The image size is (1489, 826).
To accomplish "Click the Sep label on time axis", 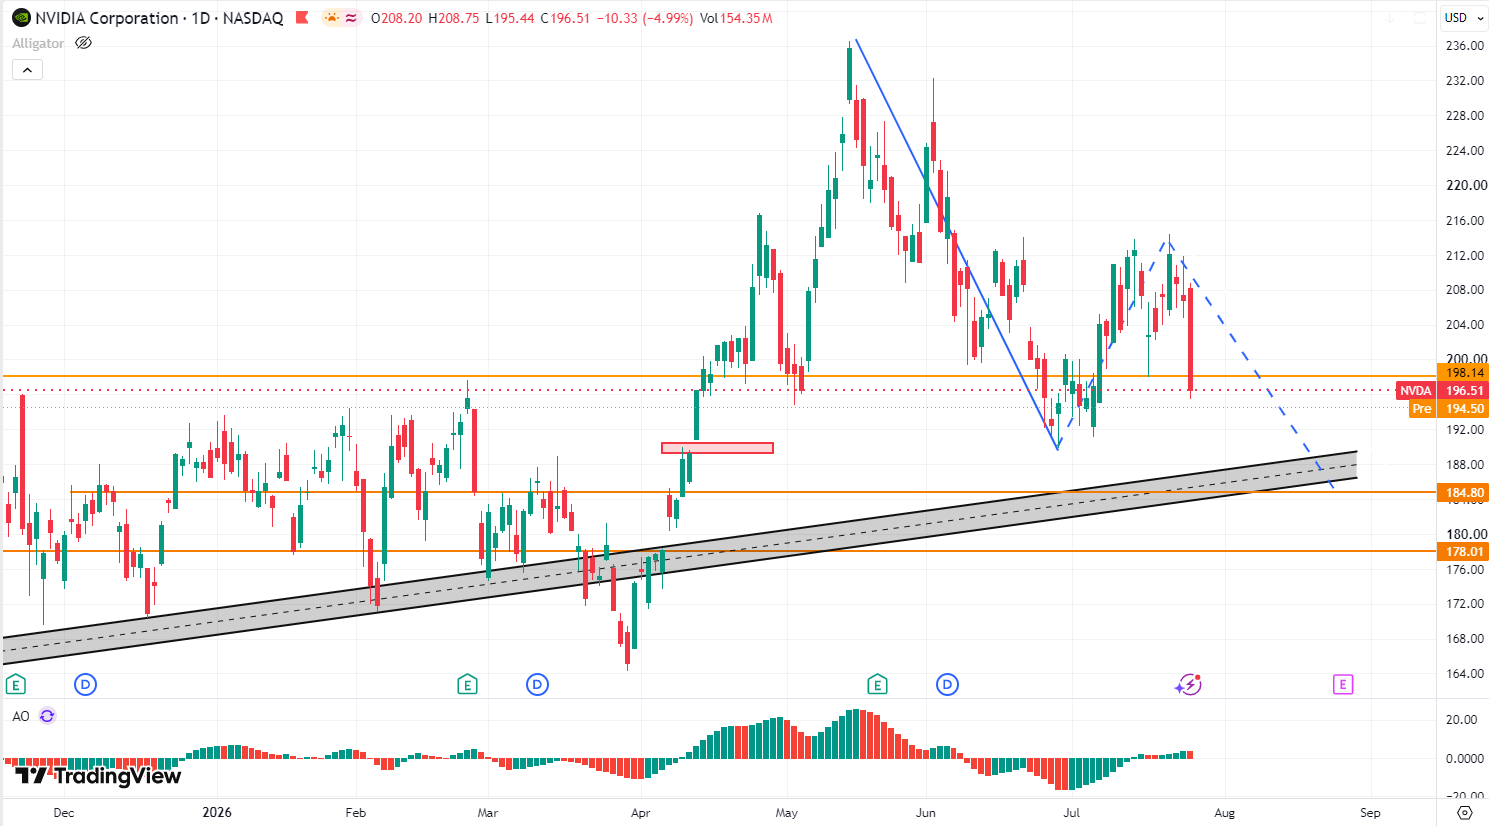I will click(x=1371, y=812).
